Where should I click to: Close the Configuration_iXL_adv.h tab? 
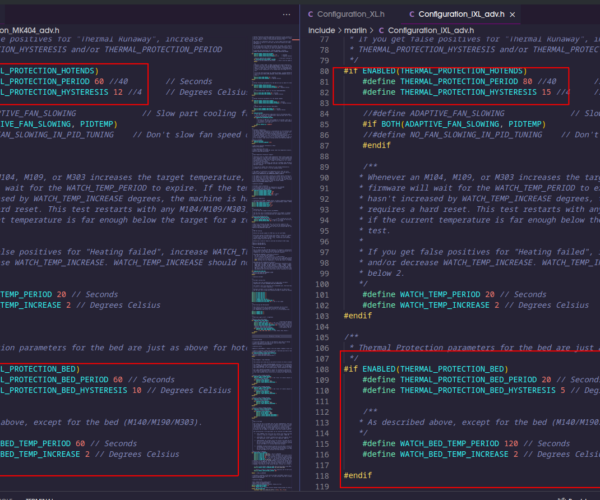pyautogui.click(x=512, y=15)
